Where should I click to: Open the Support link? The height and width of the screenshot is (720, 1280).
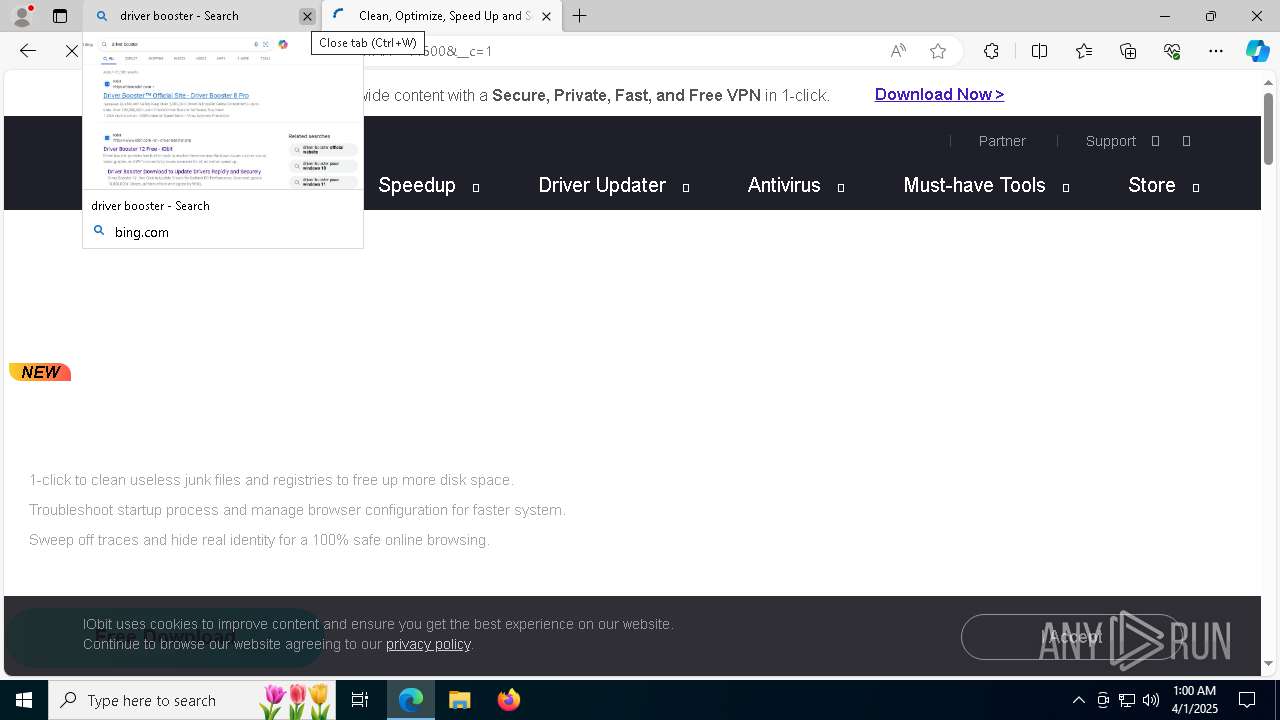pyautogui.click(x=1111, y=141)
